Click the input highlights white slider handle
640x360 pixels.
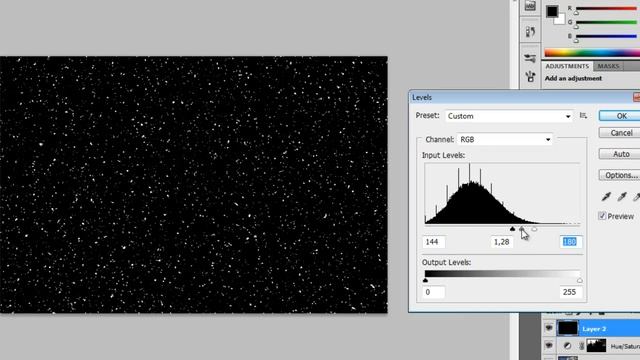pyautogui.click(x=534, y=229)
